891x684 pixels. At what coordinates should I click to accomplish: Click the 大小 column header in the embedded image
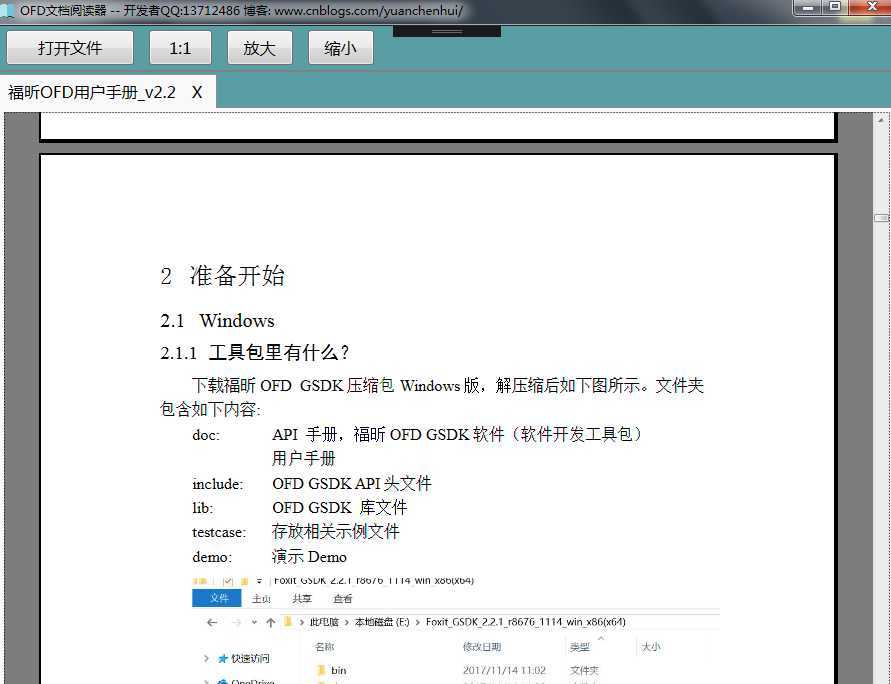651,647
